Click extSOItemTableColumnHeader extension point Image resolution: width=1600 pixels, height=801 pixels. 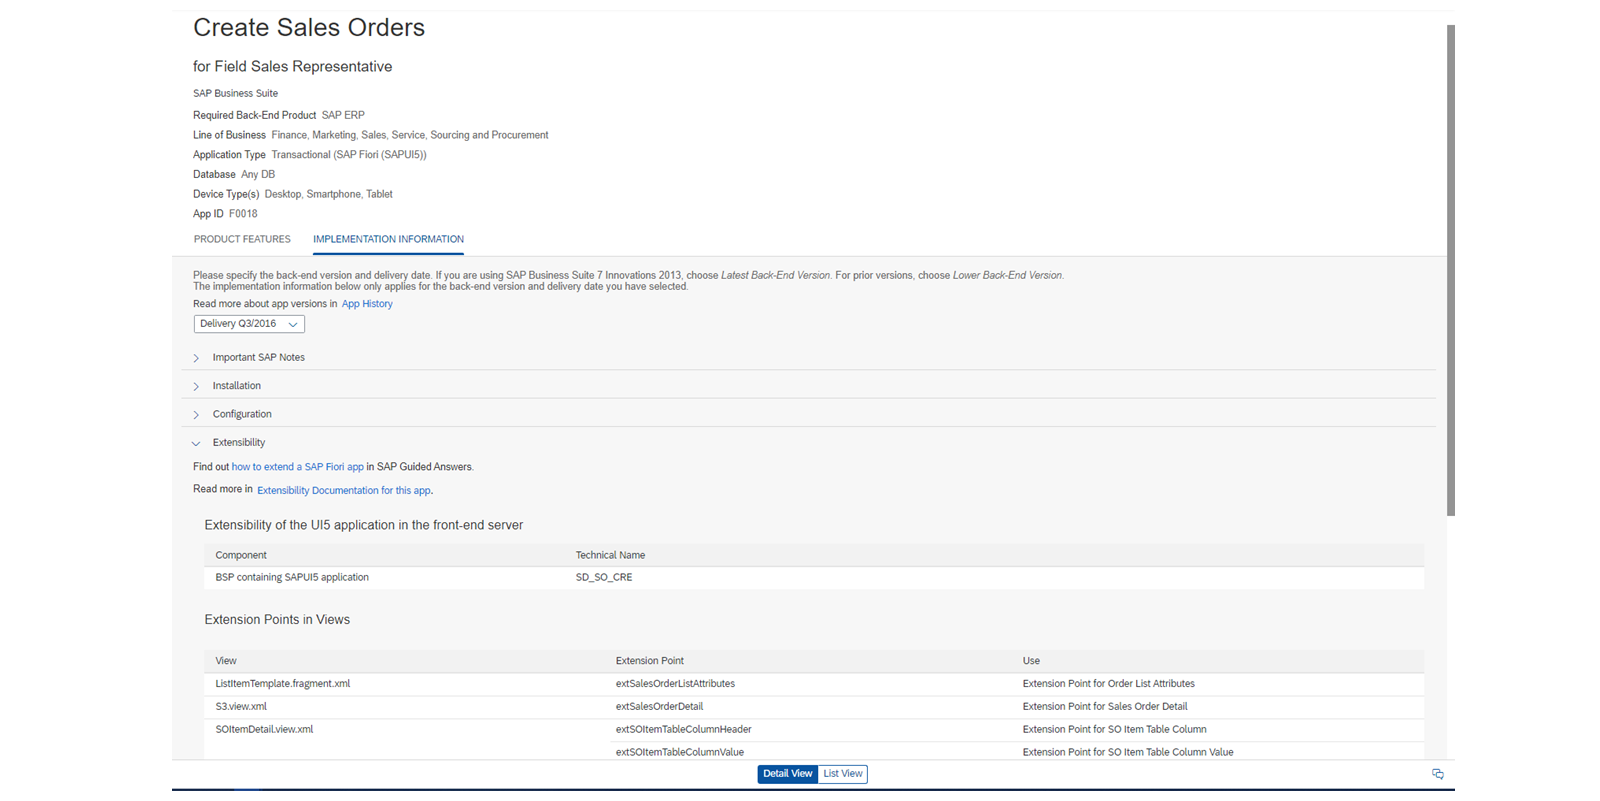coord(683,729)
